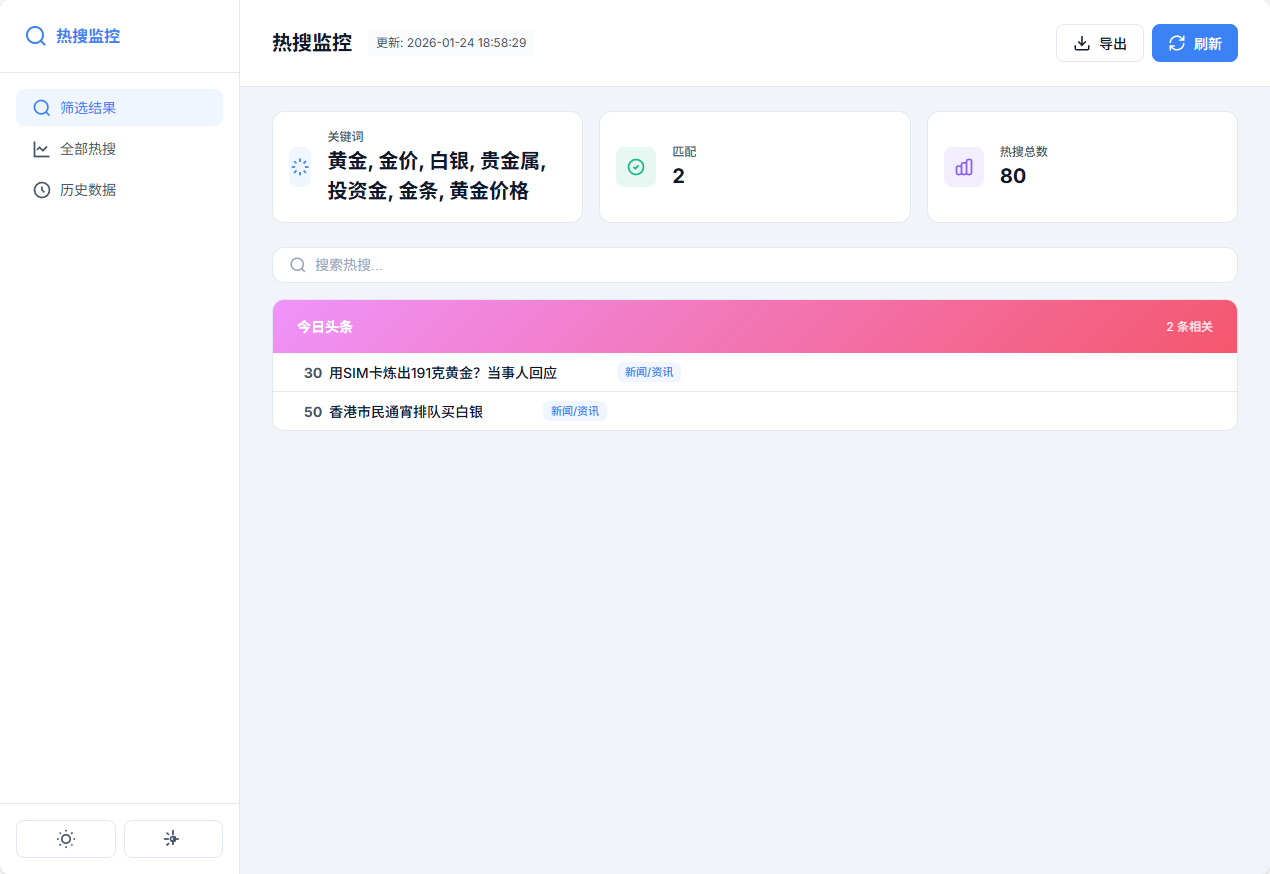Click the 搜索热搜 search input field
Image resolution: width=1270 pixels, height=874 pixels.
755,264
